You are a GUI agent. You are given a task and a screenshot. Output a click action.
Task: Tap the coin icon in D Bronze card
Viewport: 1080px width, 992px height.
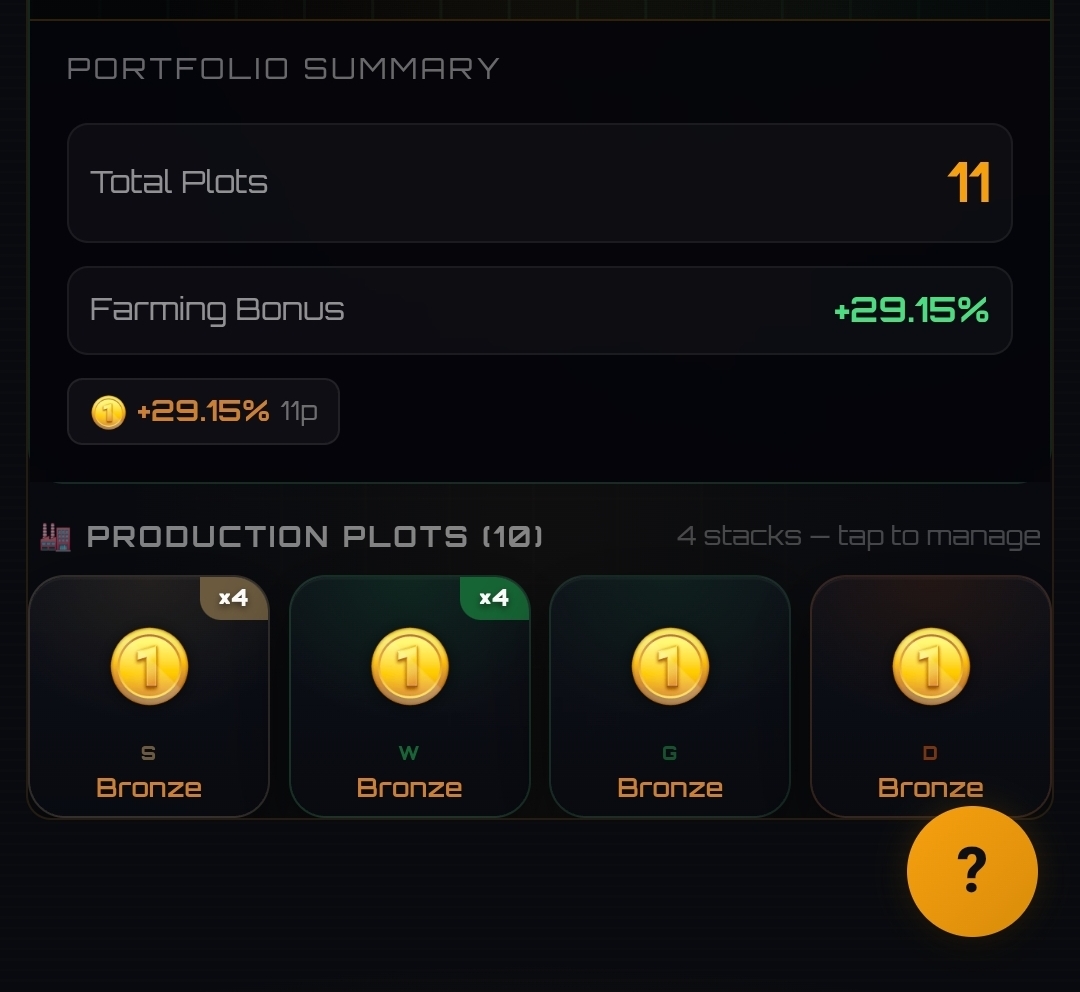point(931,666)
